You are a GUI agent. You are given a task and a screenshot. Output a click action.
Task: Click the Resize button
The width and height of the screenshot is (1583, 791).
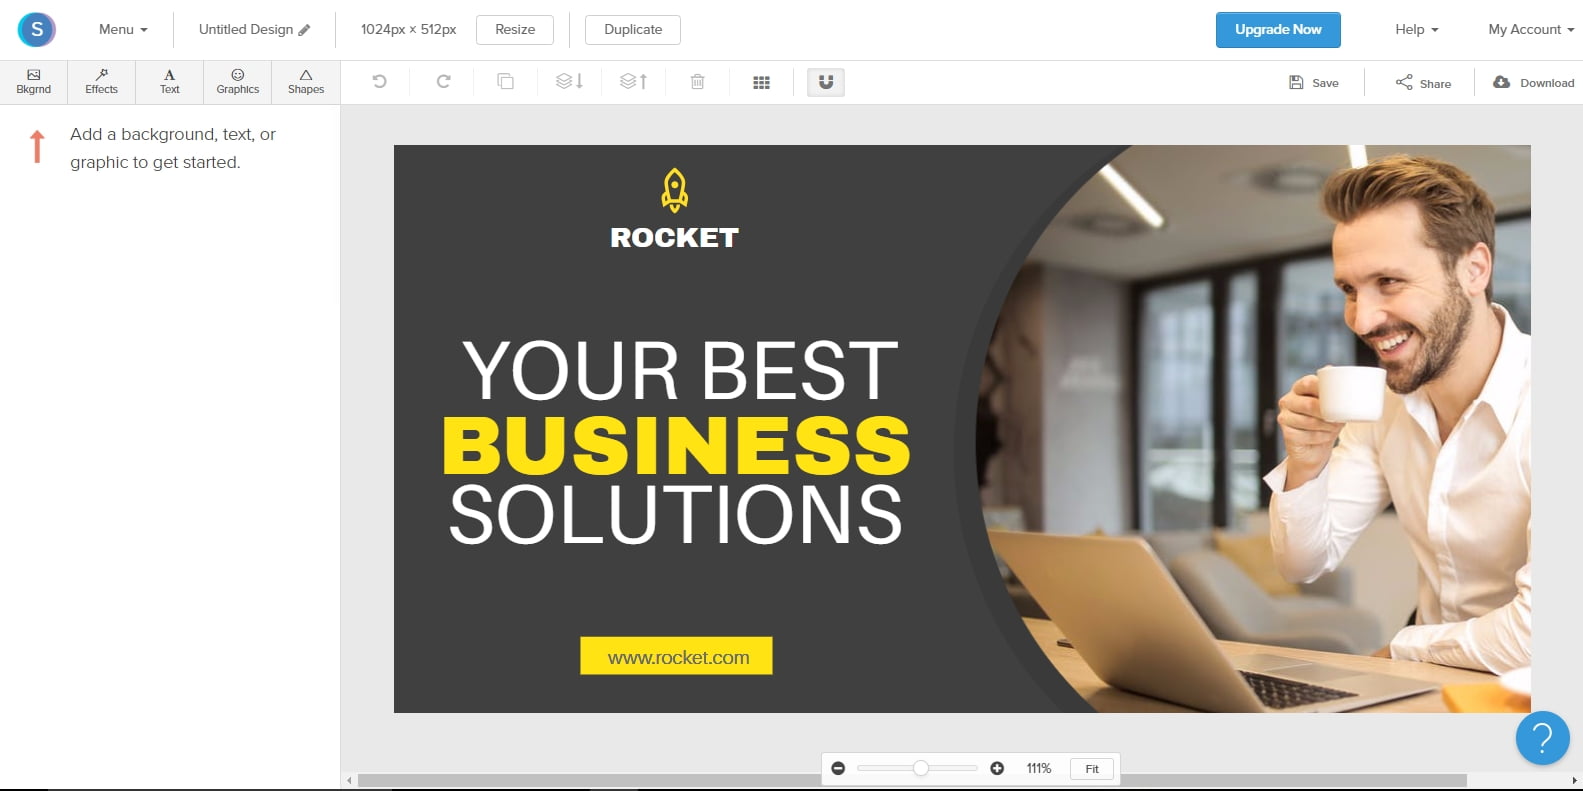(x=515, y=29)
